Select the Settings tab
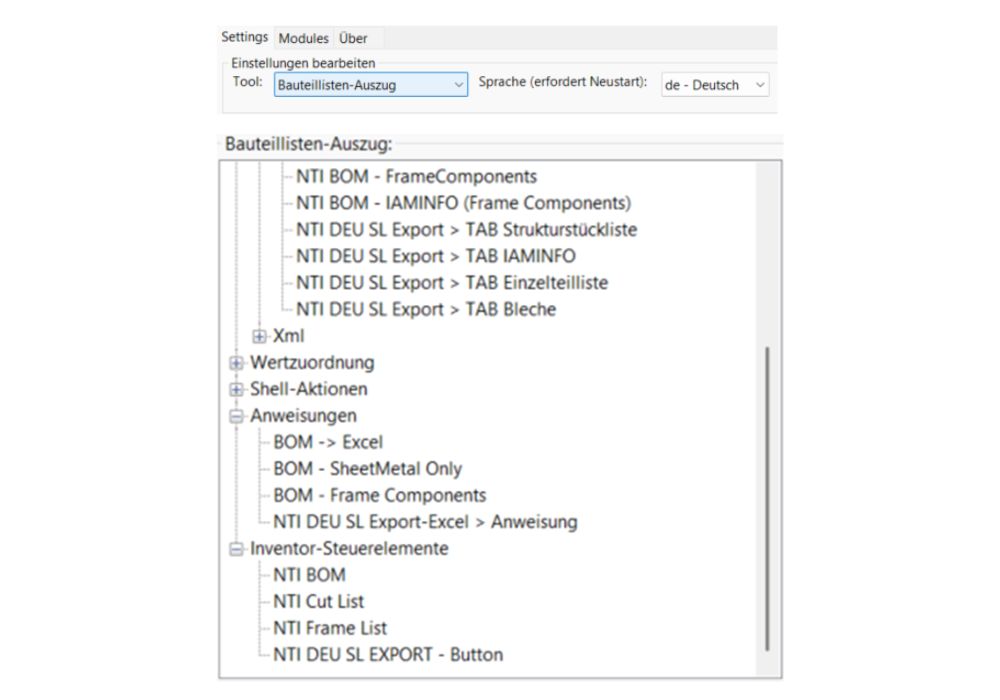Screen dimensions: 1000x700 245,37
